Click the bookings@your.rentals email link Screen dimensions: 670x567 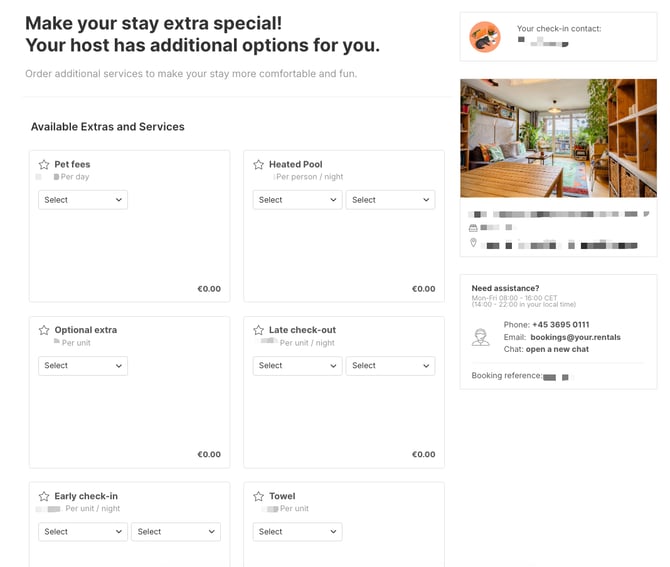[575, 337]
